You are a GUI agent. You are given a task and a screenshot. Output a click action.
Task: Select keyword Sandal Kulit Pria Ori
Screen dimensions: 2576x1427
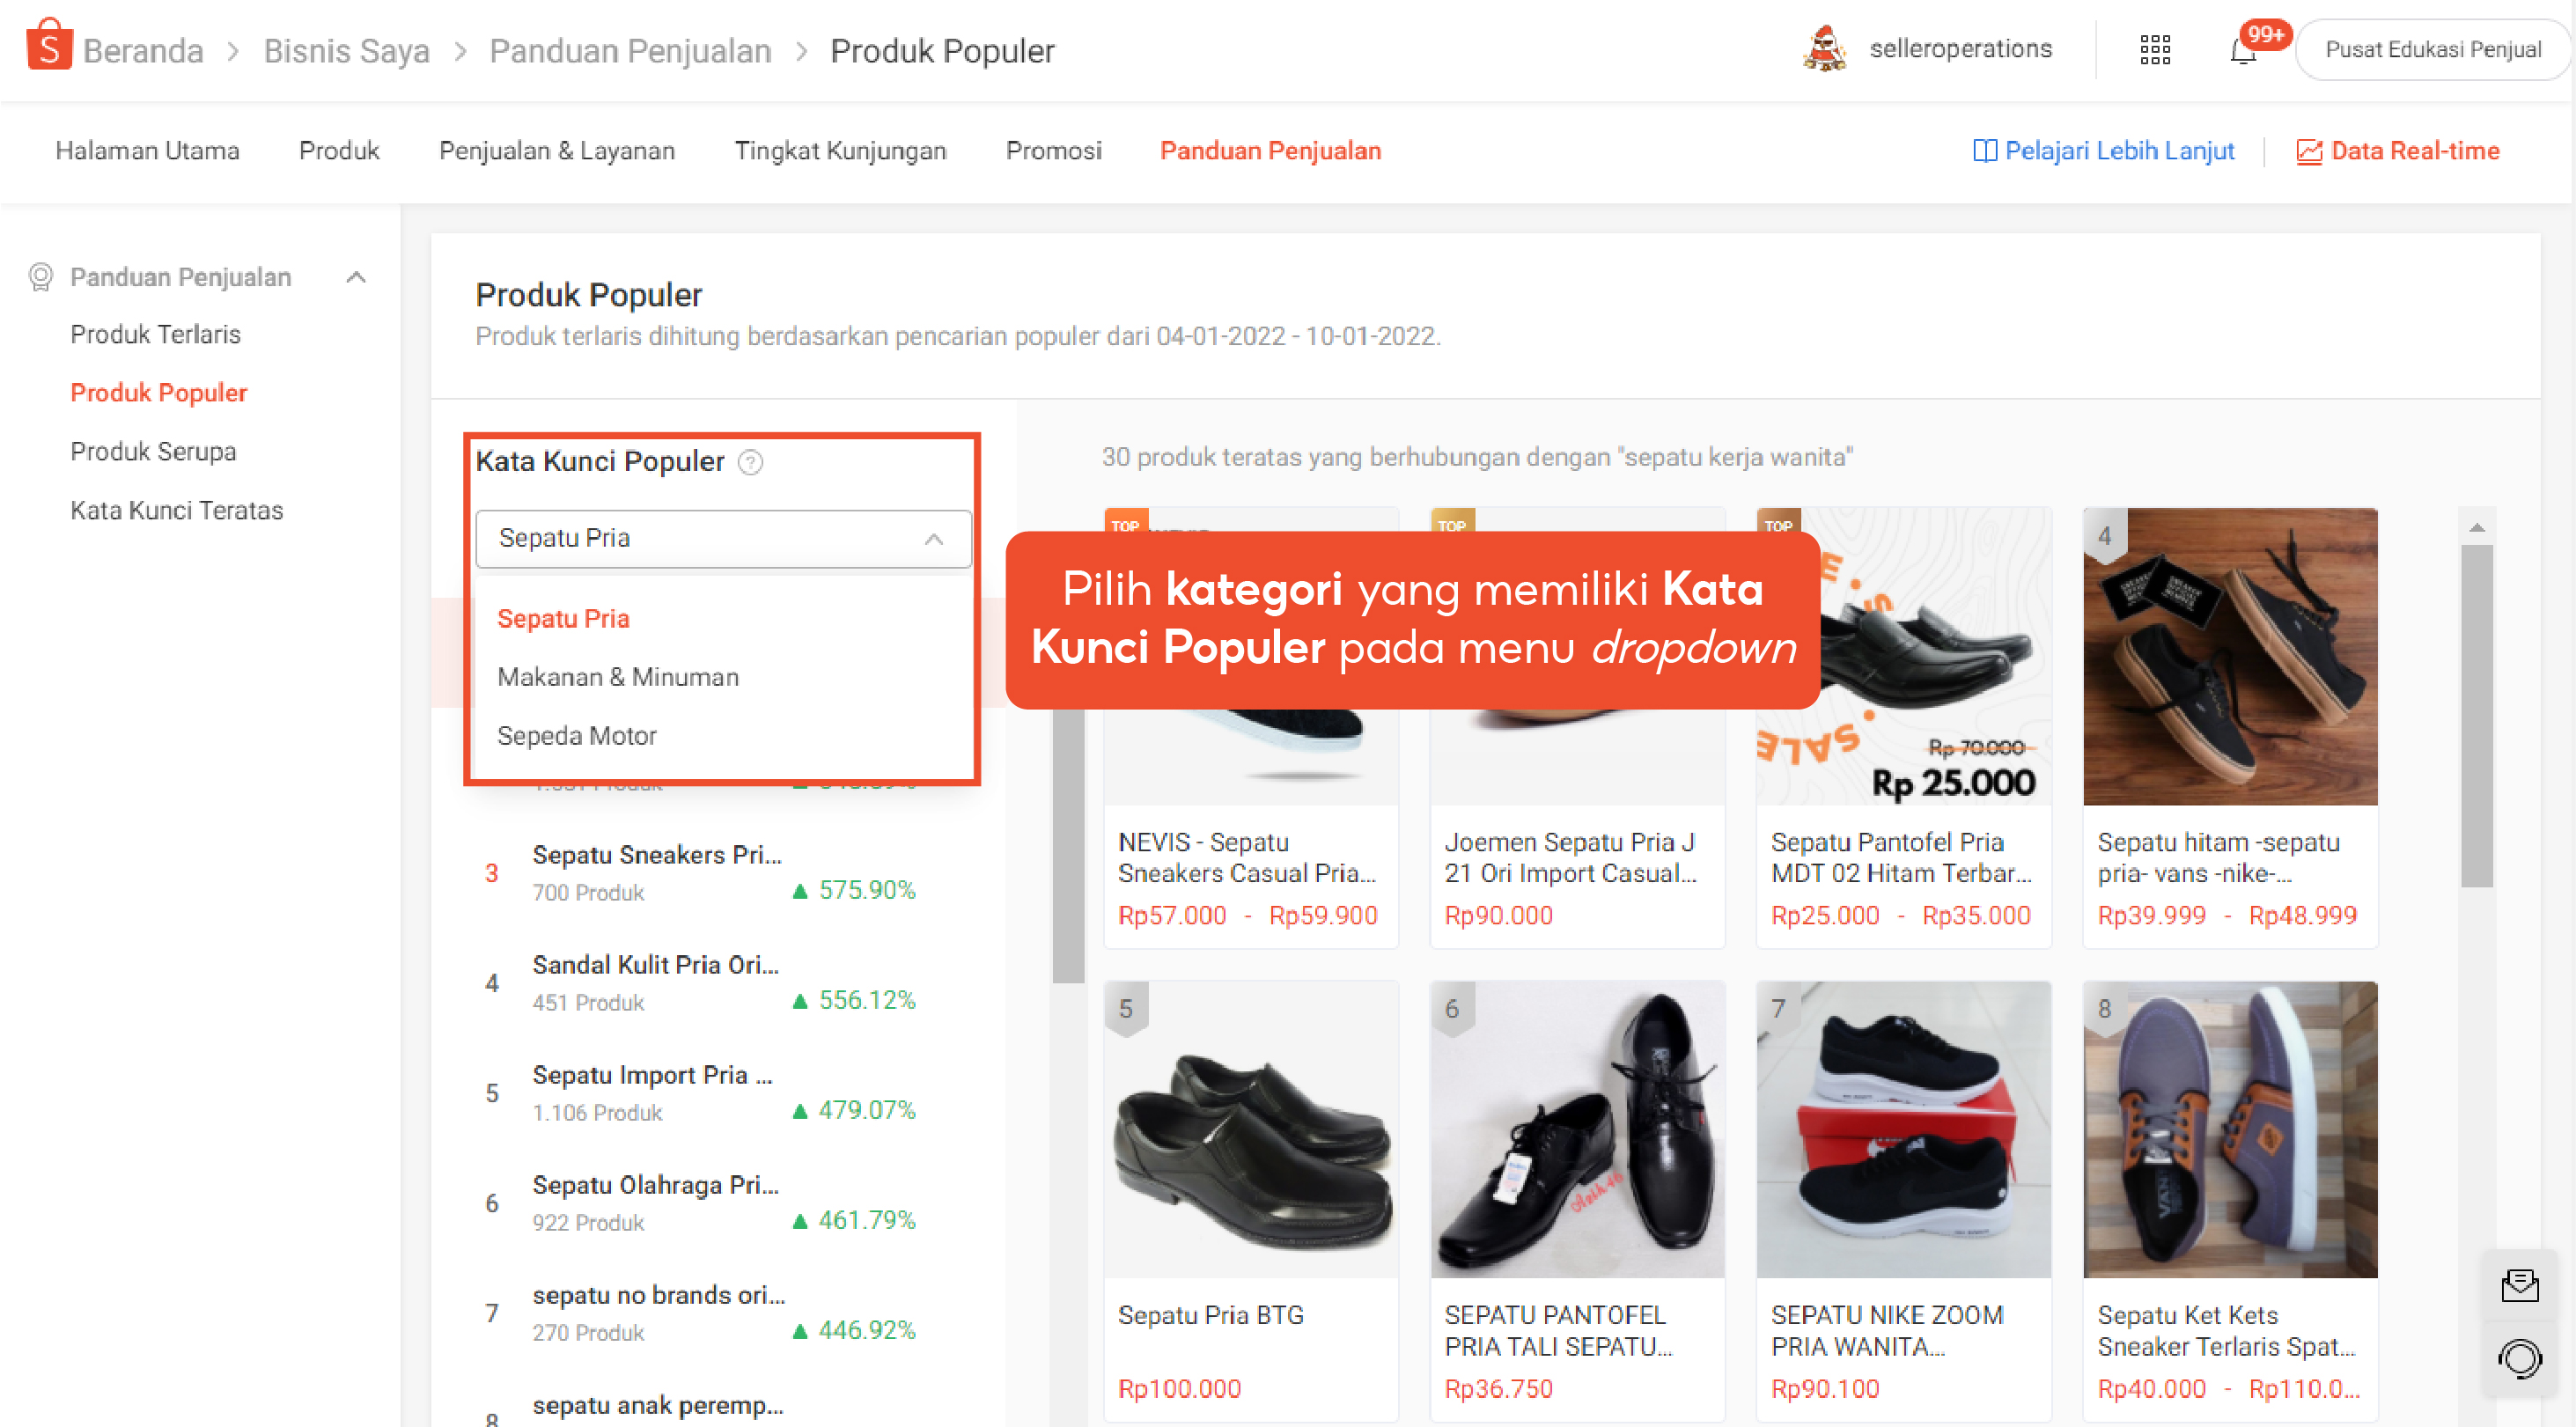coord(655,965)
